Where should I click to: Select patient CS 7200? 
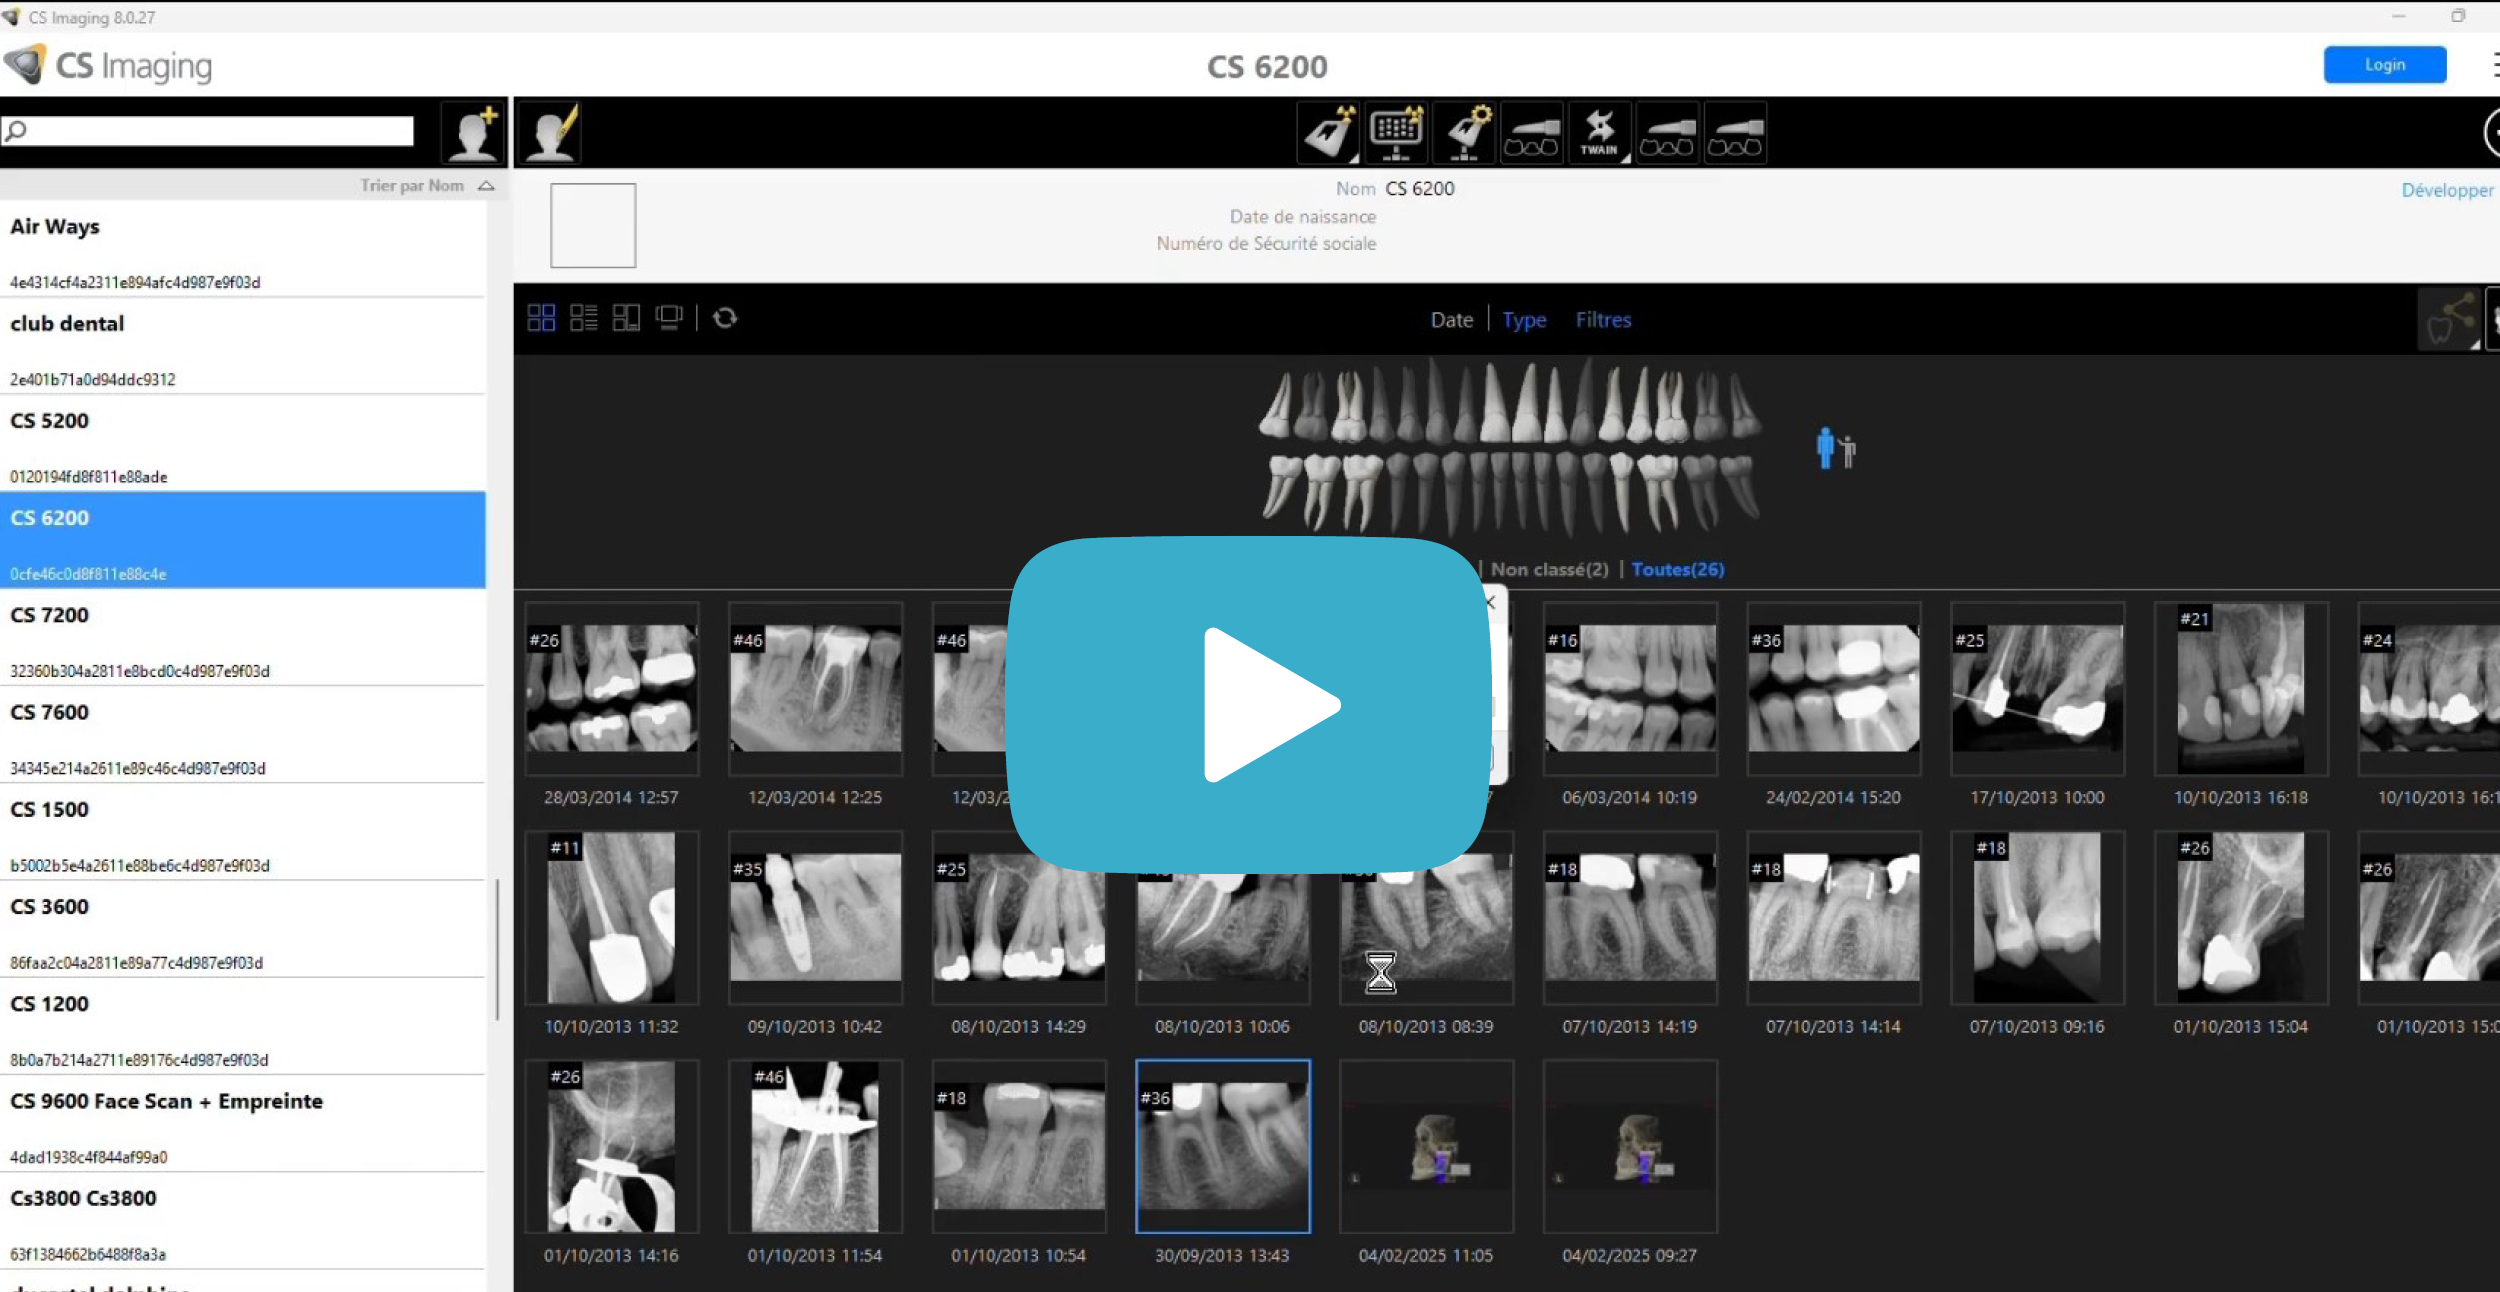243,637
